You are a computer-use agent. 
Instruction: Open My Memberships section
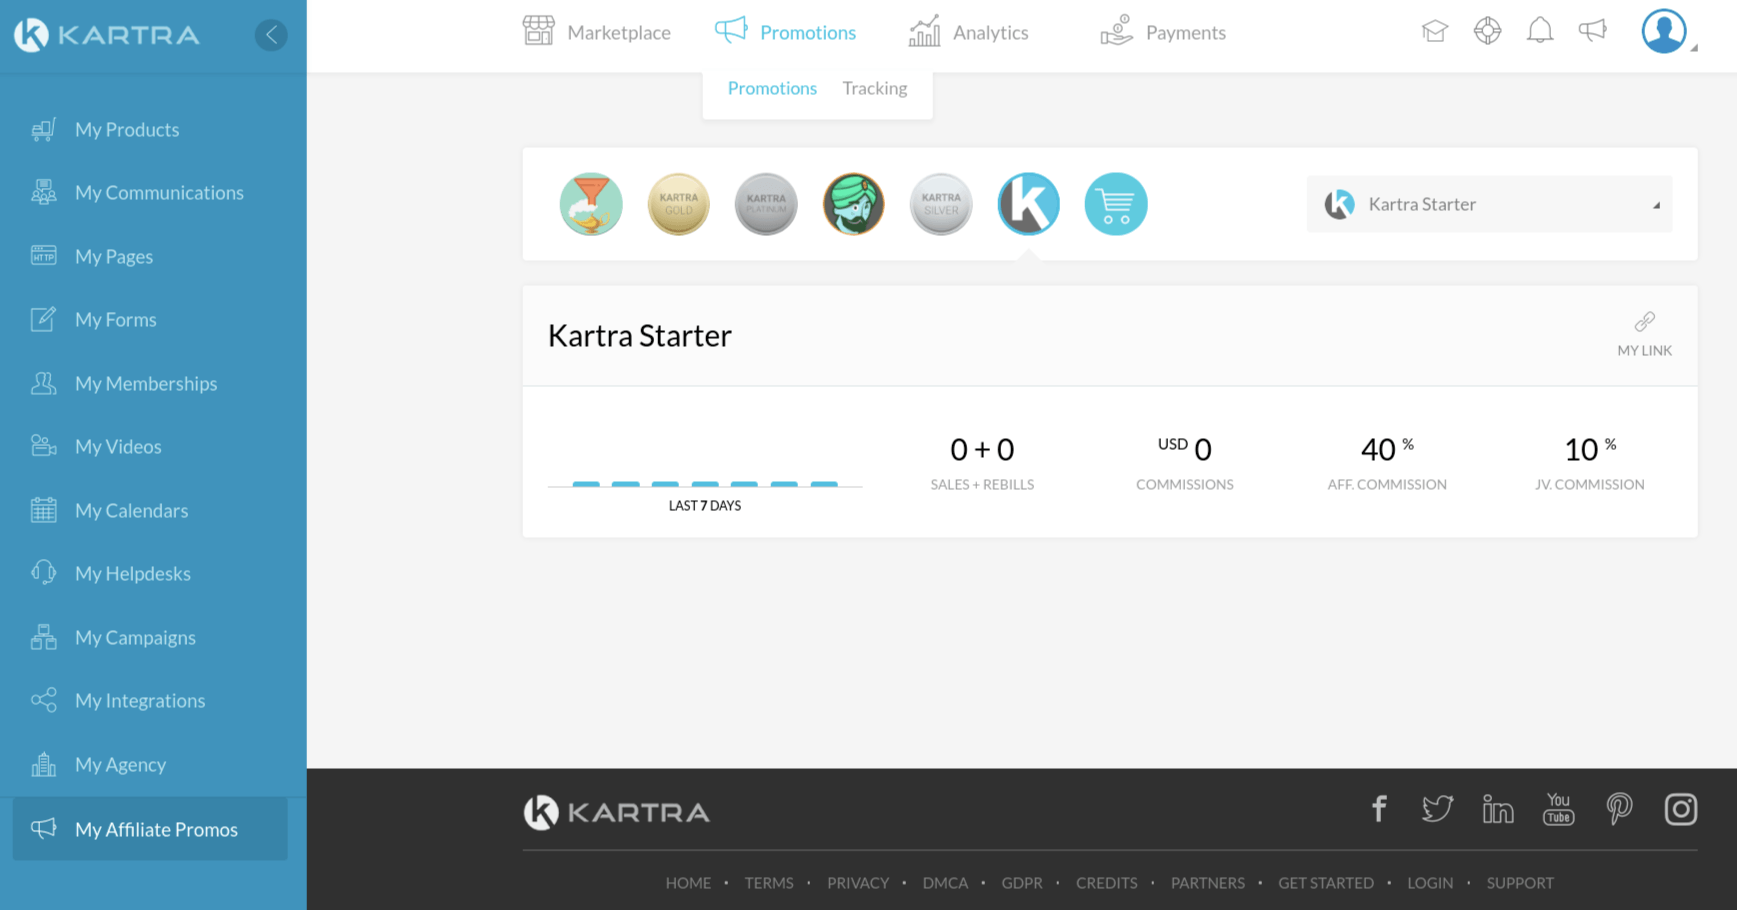tap(146, 383)
